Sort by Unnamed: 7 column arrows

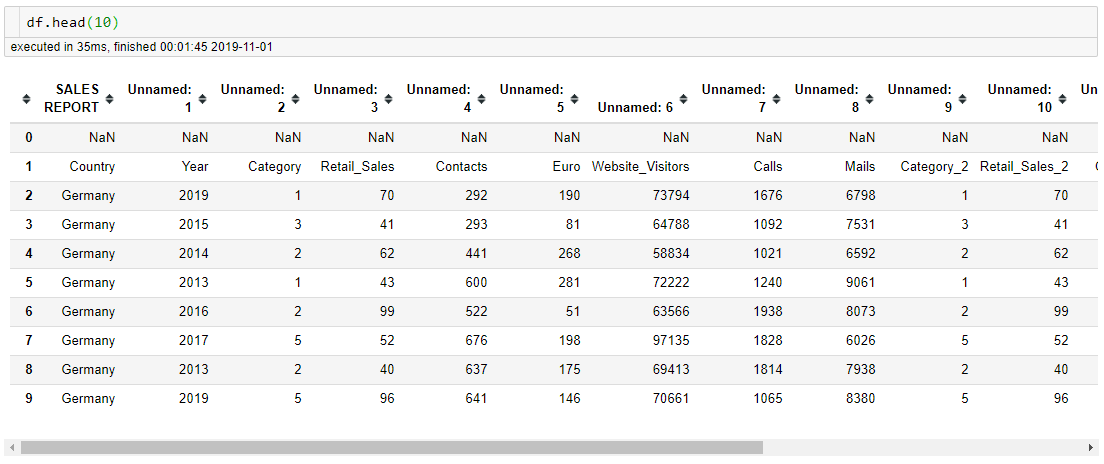(777, 99)
